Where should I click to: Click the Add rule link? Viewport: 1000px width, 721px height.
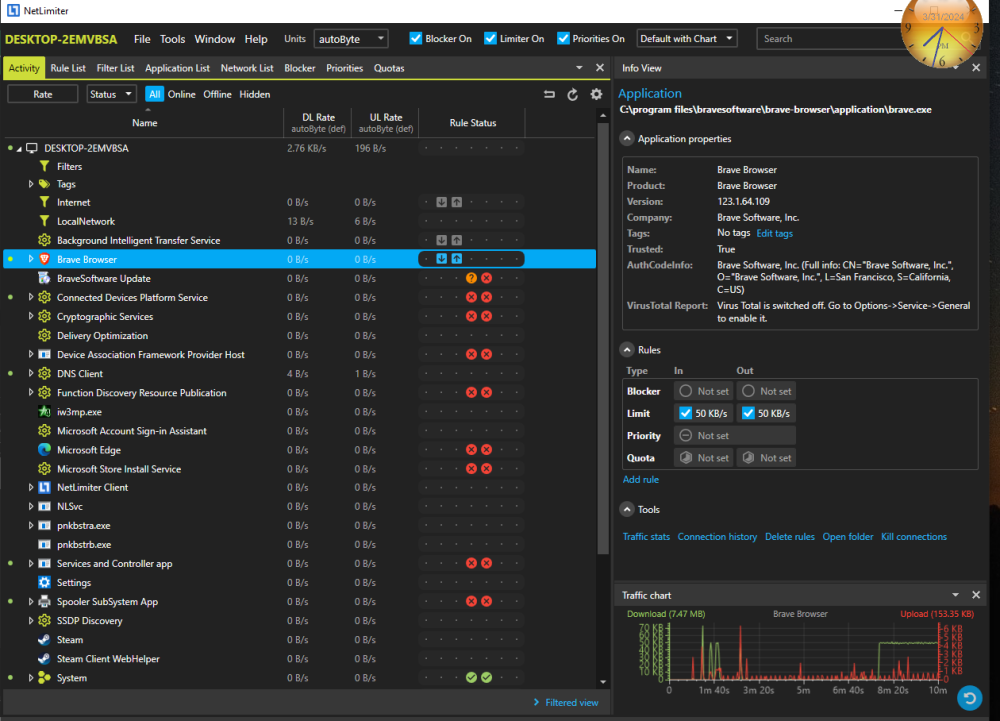(x=640, y=480)
